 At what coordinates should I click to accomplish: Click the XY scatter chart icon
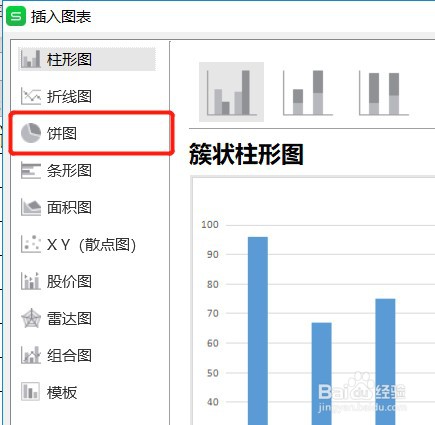[x=31, y=244]
